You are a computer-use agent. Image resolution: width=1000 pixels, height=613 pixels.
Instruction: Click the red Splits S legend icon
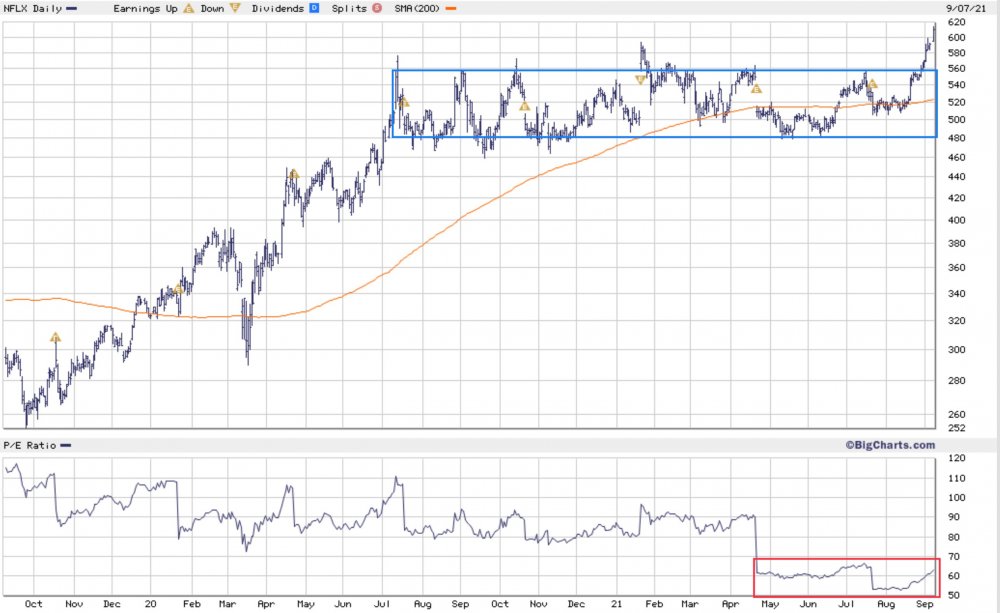pyautogui.click(x=377, y=8)
